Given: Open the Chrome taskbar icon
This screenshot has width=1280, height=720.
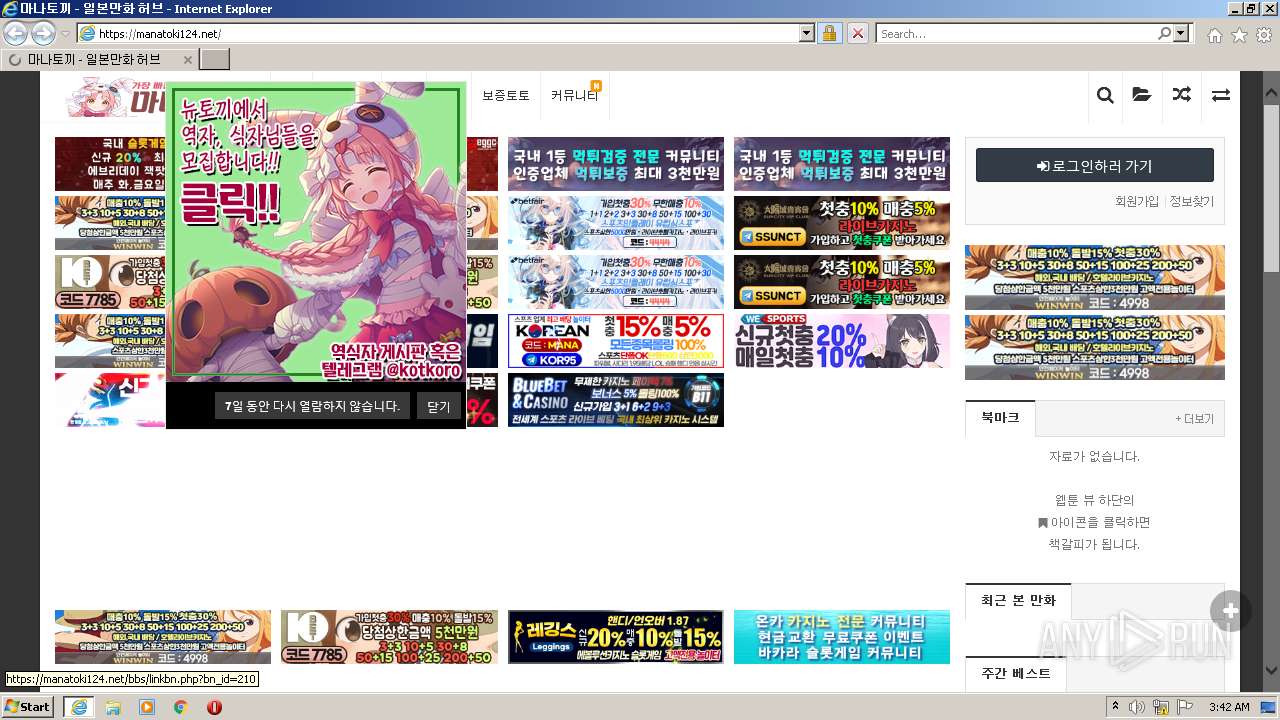Looking at the screenshot, I should 181,706.
